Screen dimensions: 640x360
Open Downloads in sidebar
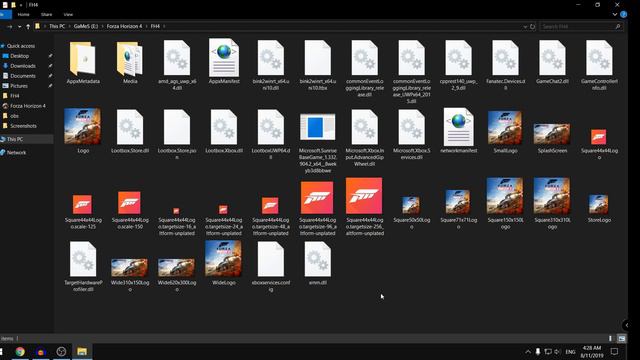pos(22,66)
